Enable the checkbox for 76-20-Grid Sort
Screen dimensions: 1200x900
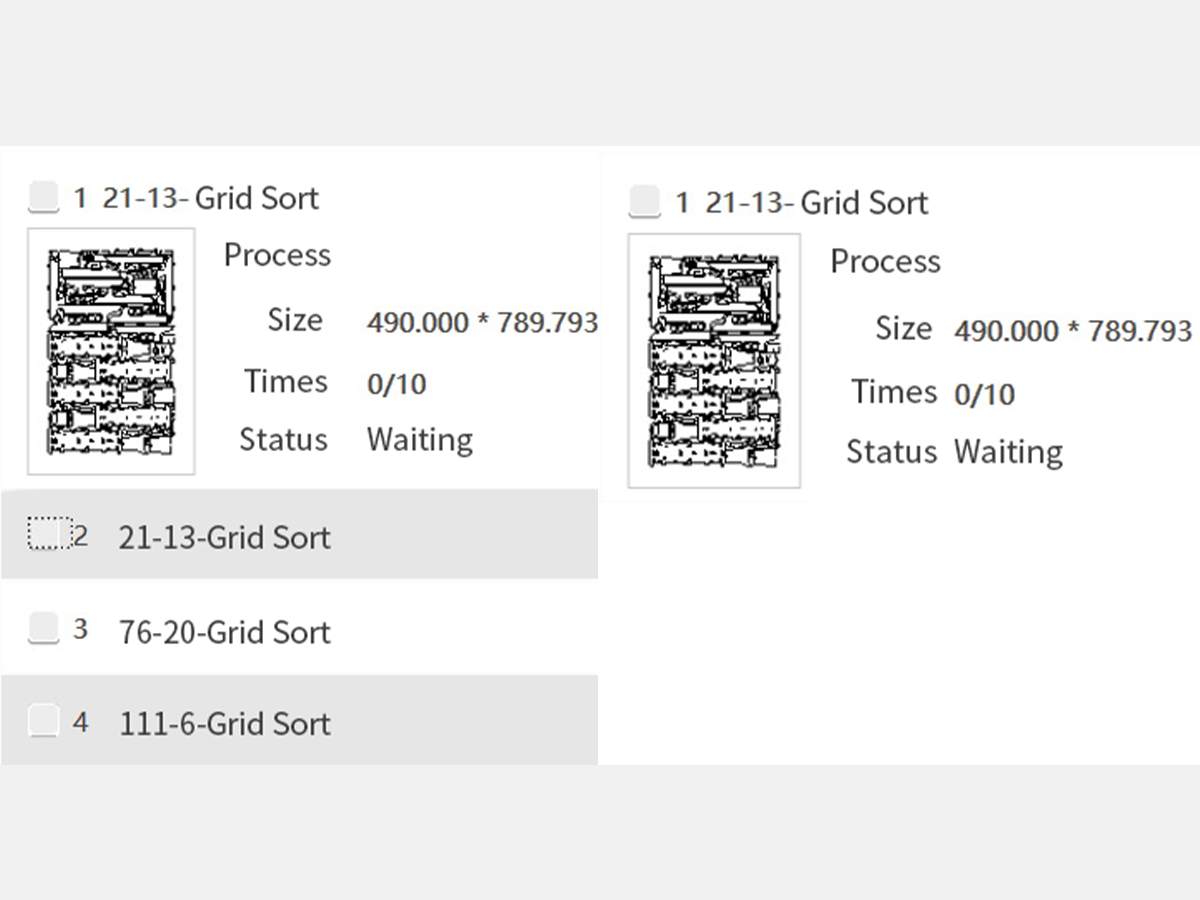43,628
